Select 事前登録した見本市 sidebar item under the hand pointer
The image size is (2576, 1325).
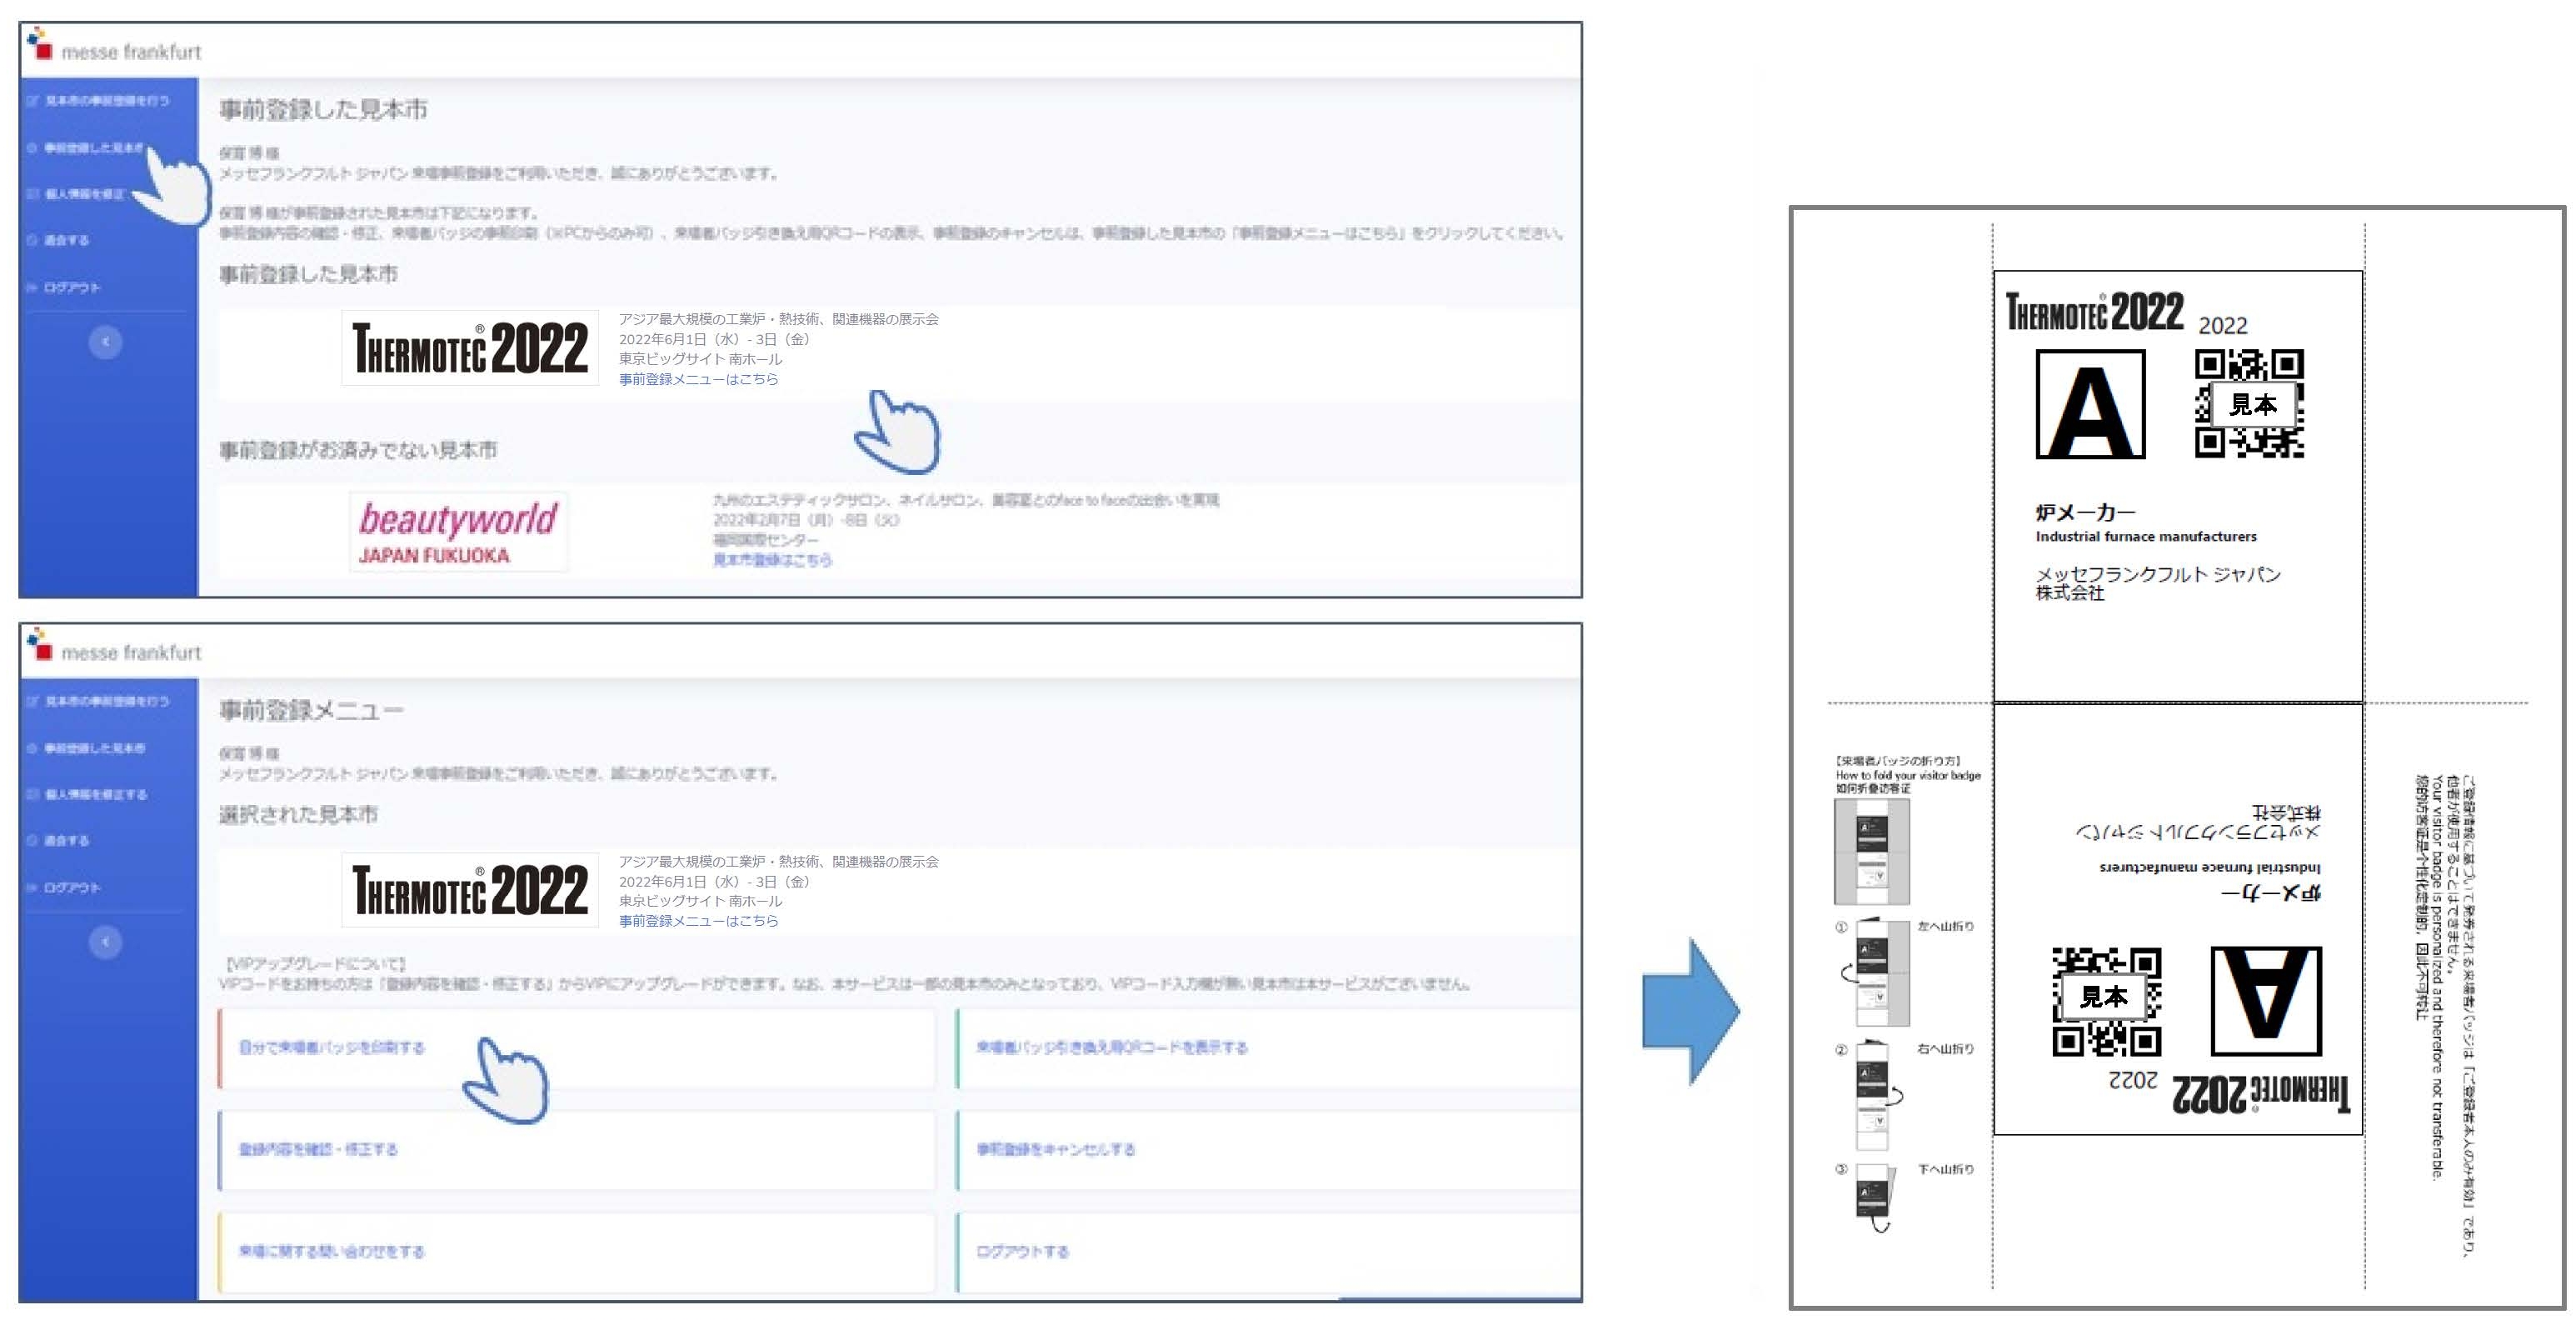tap(86, 147)
